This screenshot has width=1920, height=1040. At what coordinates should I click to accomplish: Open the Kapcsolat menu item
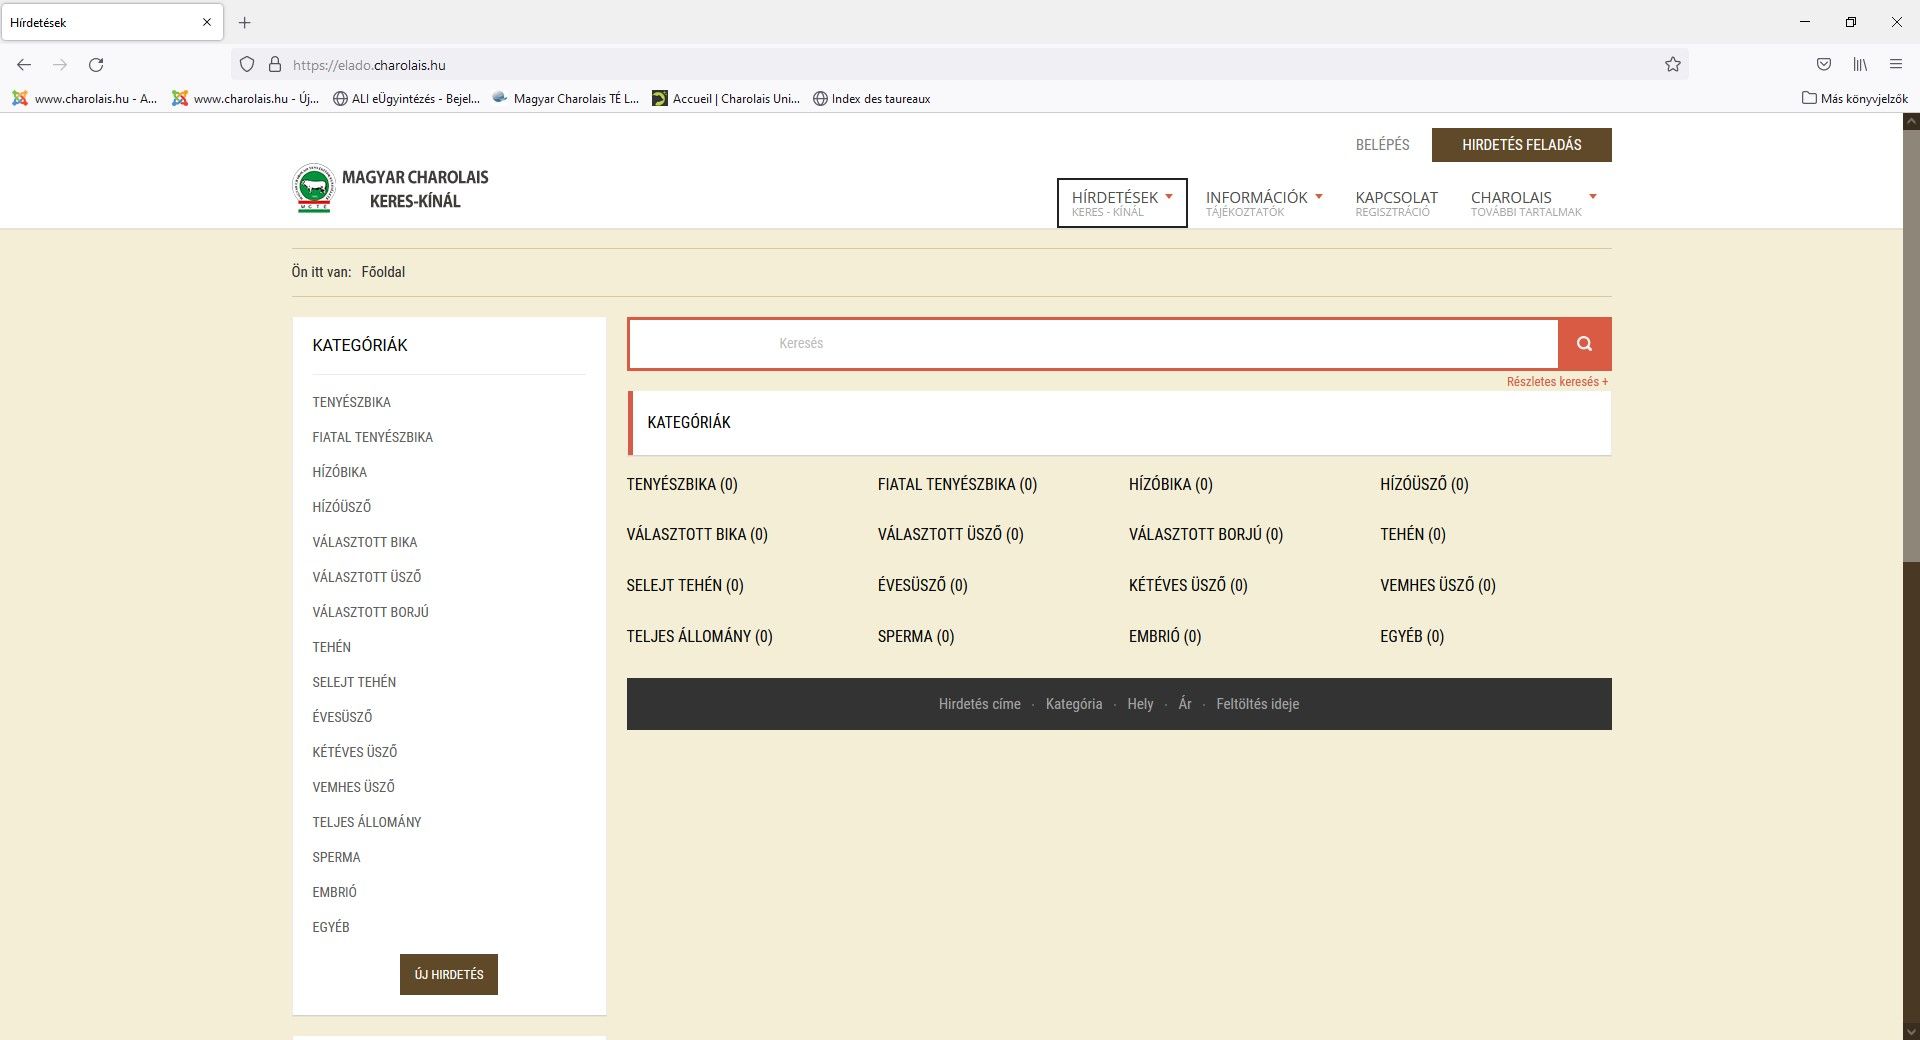coord(1396,202)
